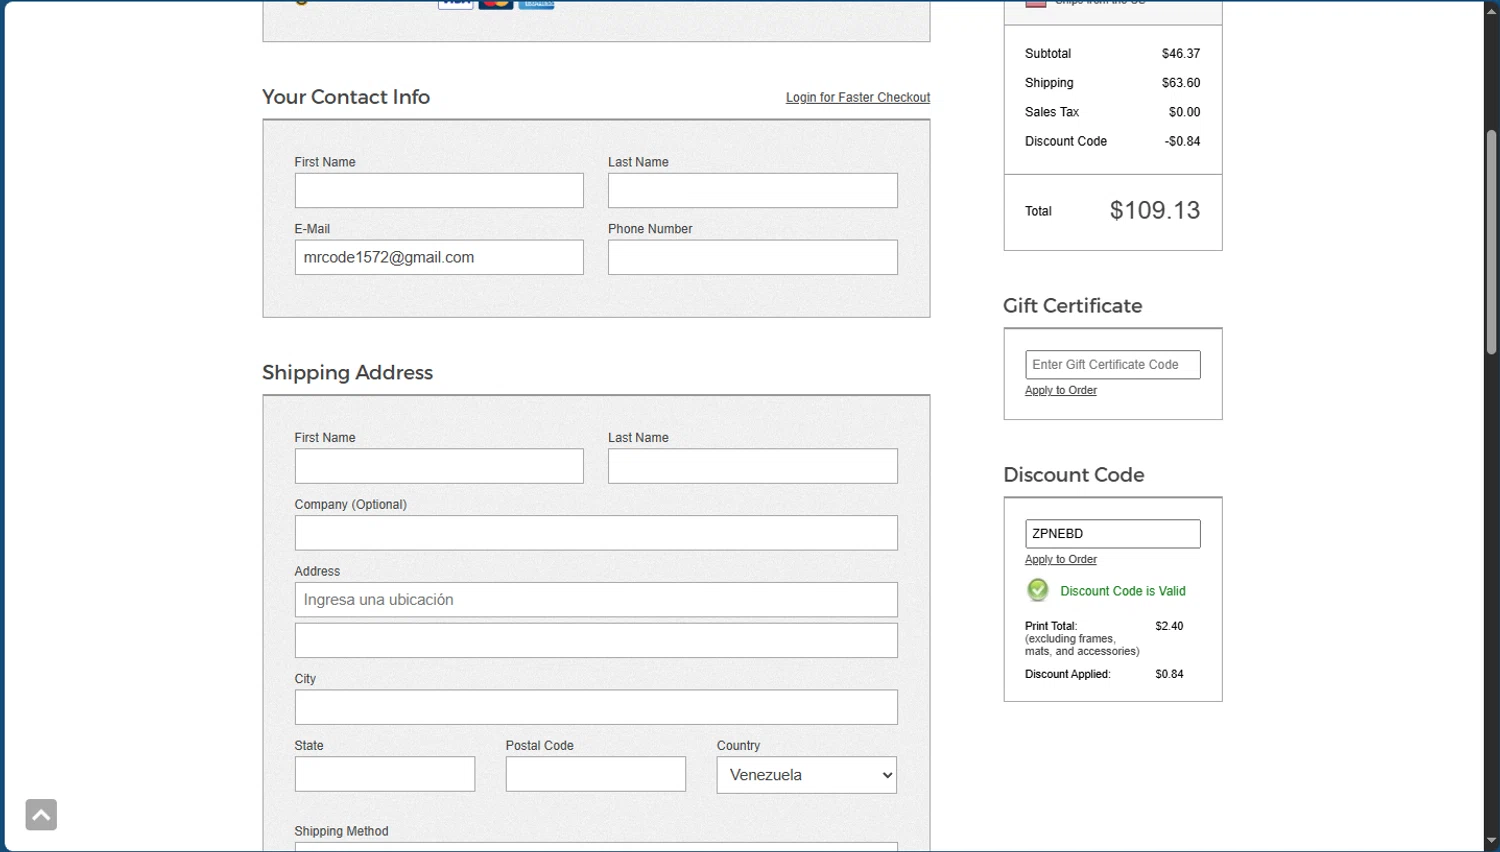Open the Country dropdown showing Venezuela
This screenshot has width=1500, height=852.
click(806, 775)
